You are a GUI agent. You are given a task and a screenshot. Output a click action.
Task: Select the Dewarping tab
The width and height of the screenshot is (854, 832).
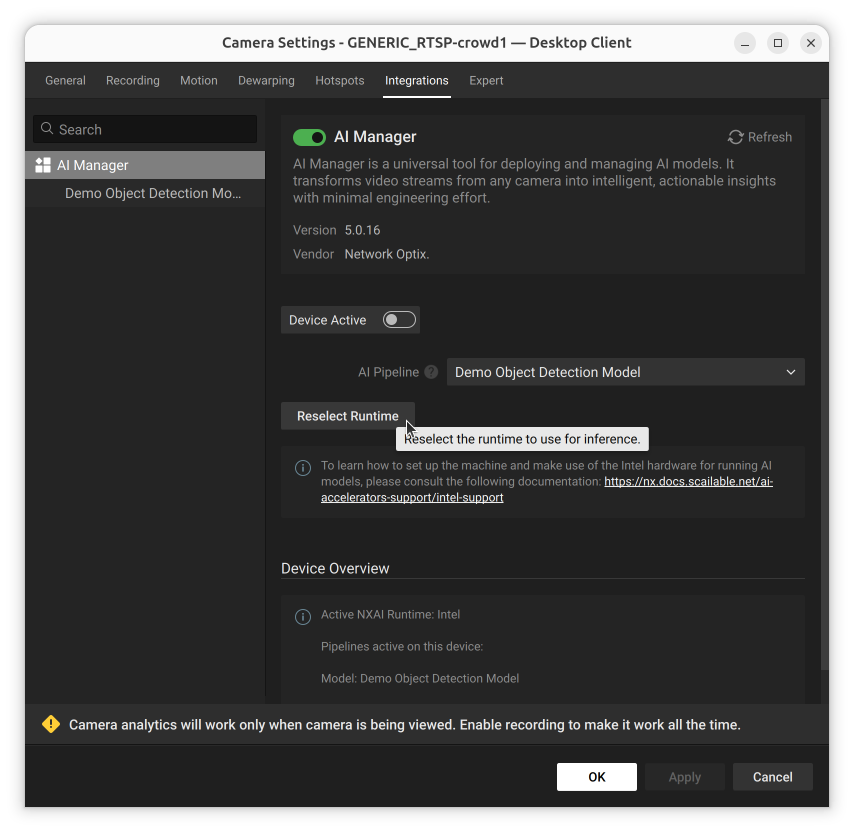click(266, 81)
